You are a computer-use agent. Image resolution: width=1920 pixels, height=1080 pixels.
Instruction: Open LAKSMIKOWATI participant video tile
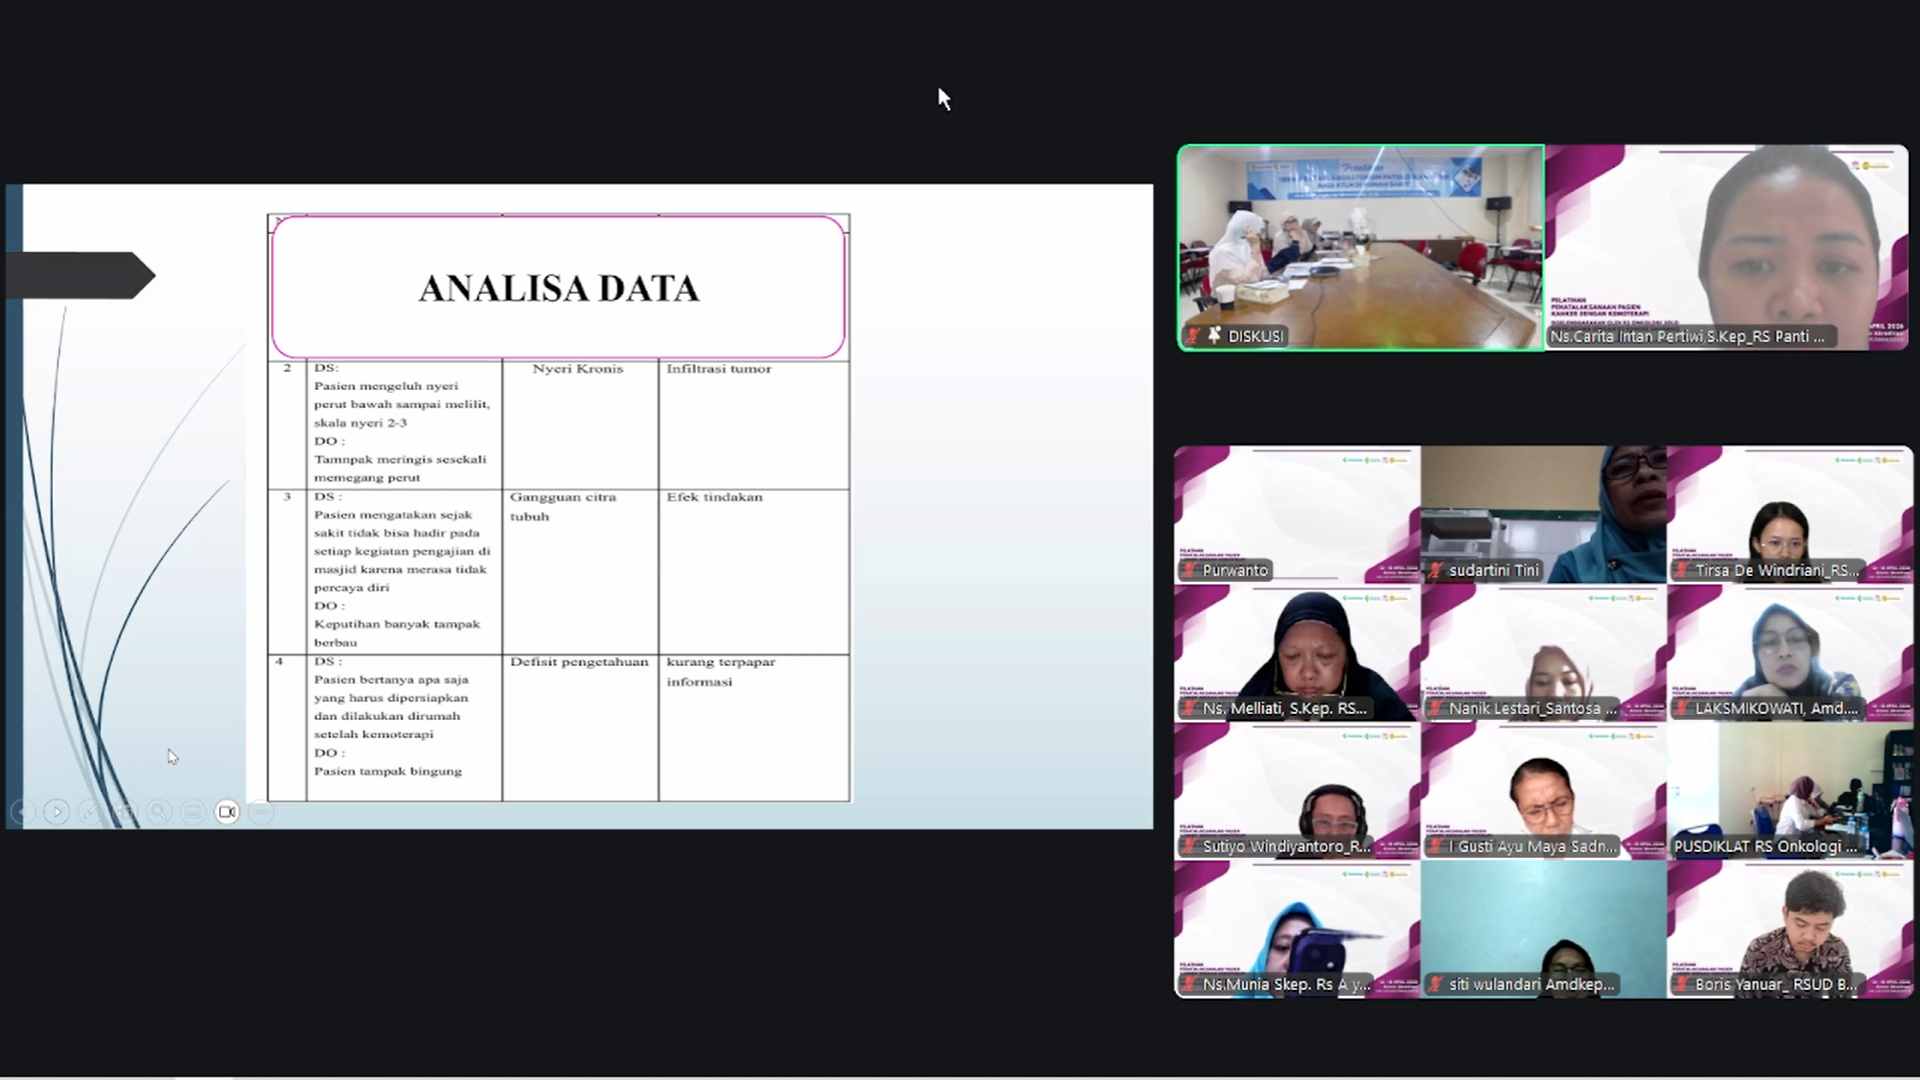(x=1790, y=653)
